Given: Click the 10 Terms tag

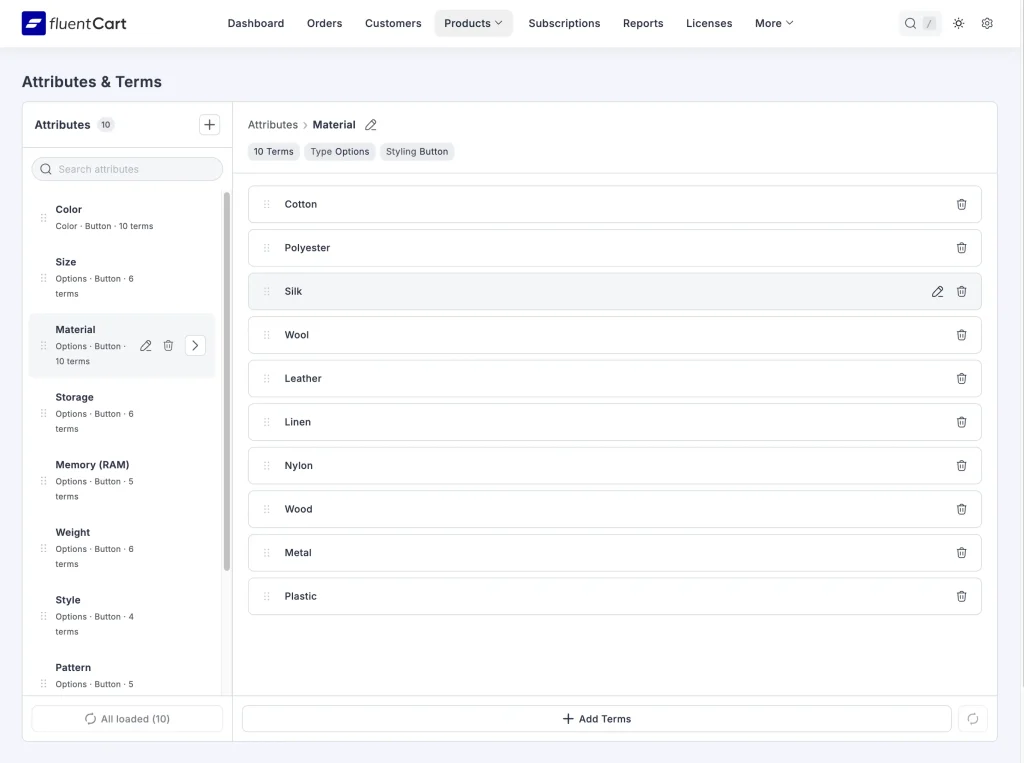Looking at the screenshot, I should 274,152.
